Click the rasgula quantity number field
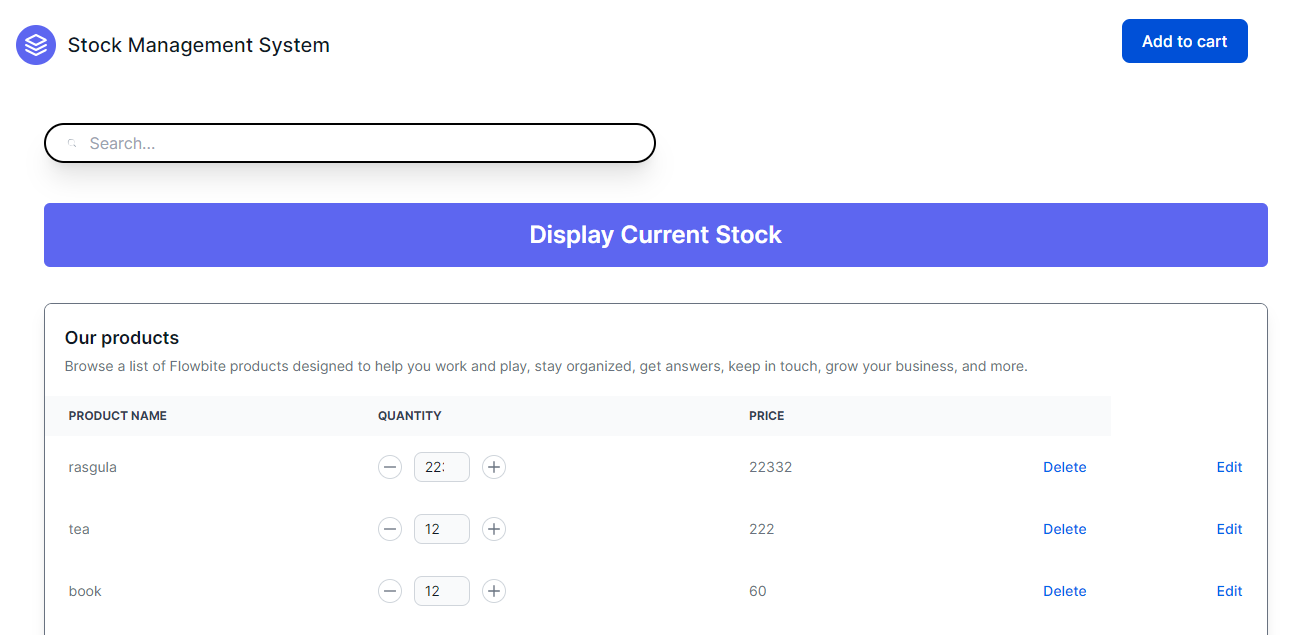 [442, 467]
